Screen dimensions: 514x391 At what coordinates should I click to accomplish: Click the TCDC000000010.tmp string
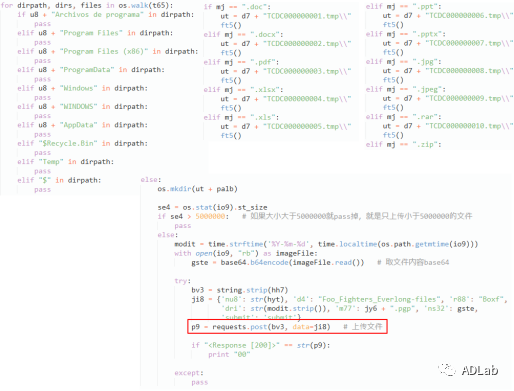tap(469, 126)
